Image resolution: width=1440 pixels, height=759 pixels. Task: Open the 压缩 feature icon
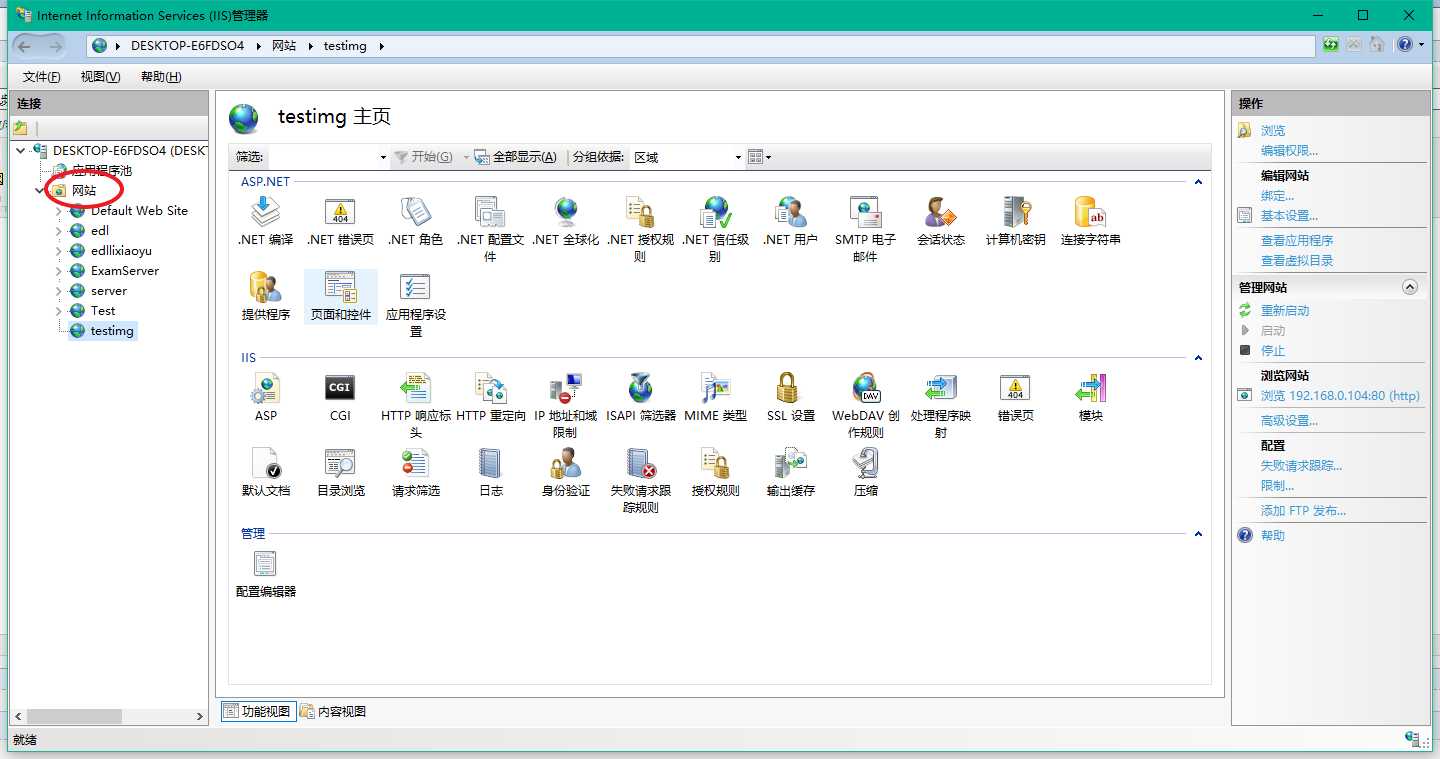pyautogui.click(x=865, y=472)
